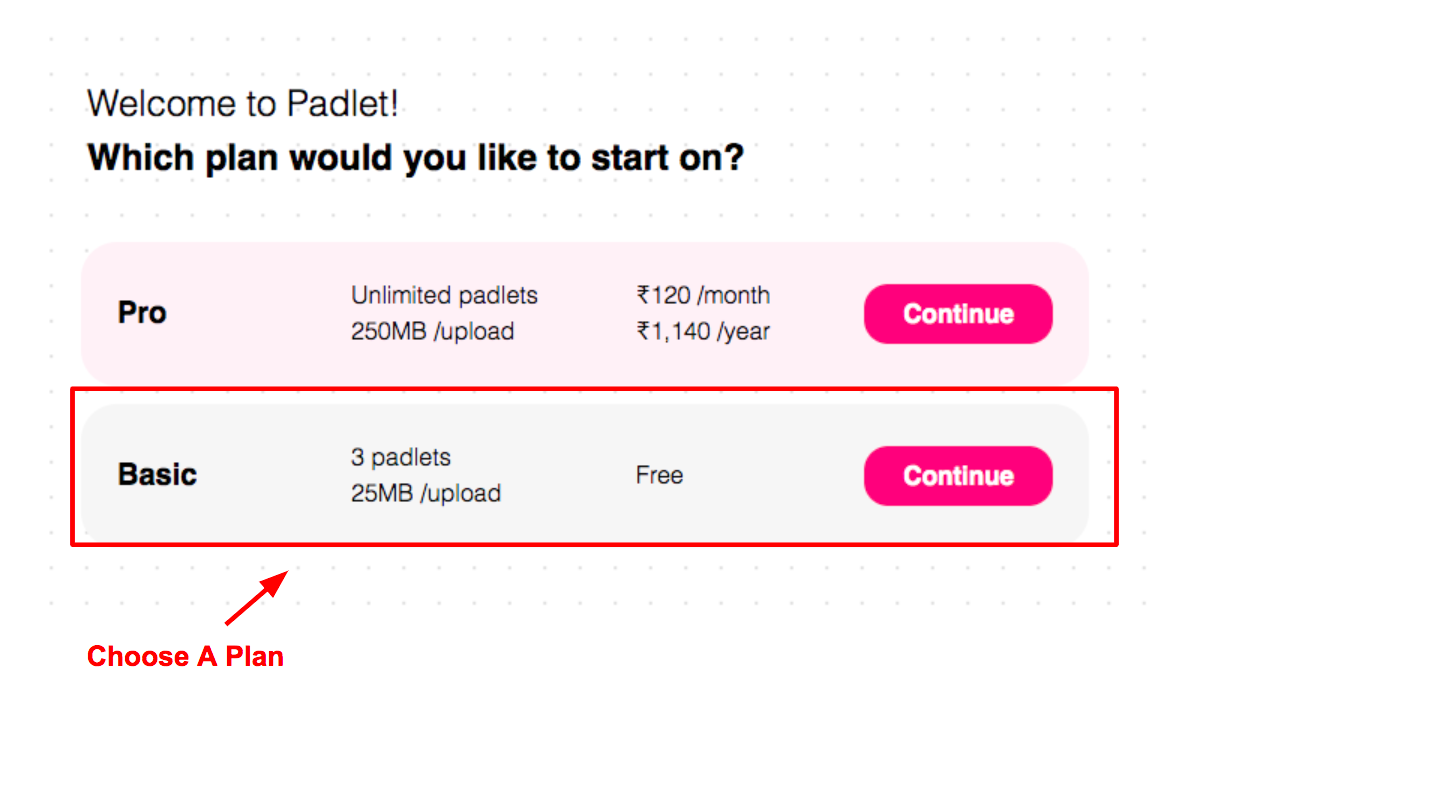Click Continue for the Pro plan
The height and width of the screenshot is (803, 1434).
pyautogui.click(x=957, y=313)
